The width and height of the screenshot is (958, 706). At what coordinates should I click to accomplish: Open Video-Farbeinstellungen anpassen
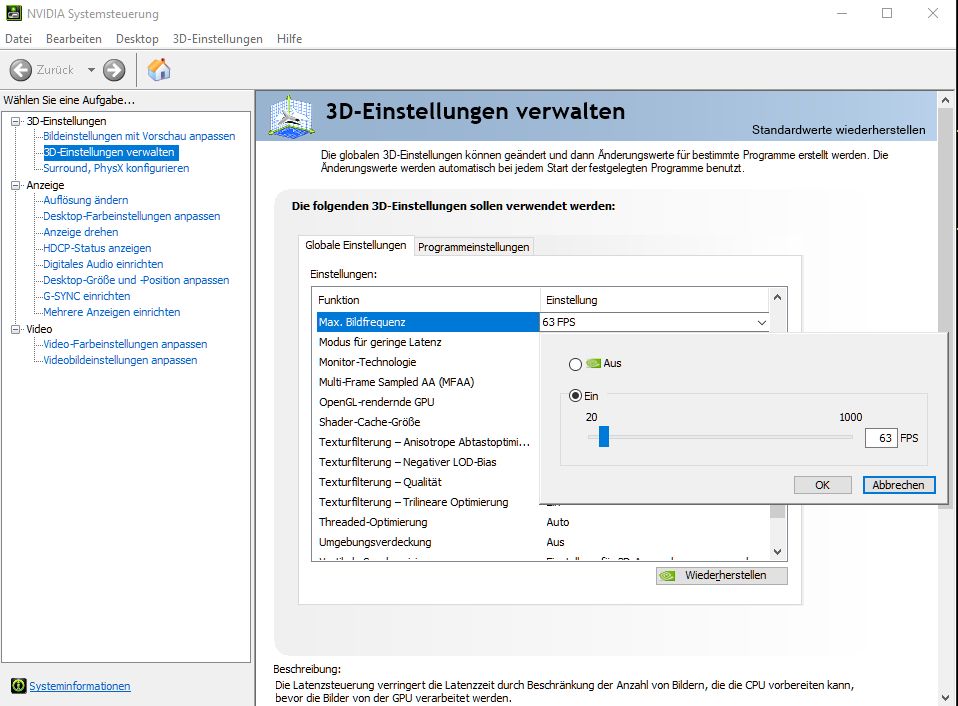click(125, 344)
